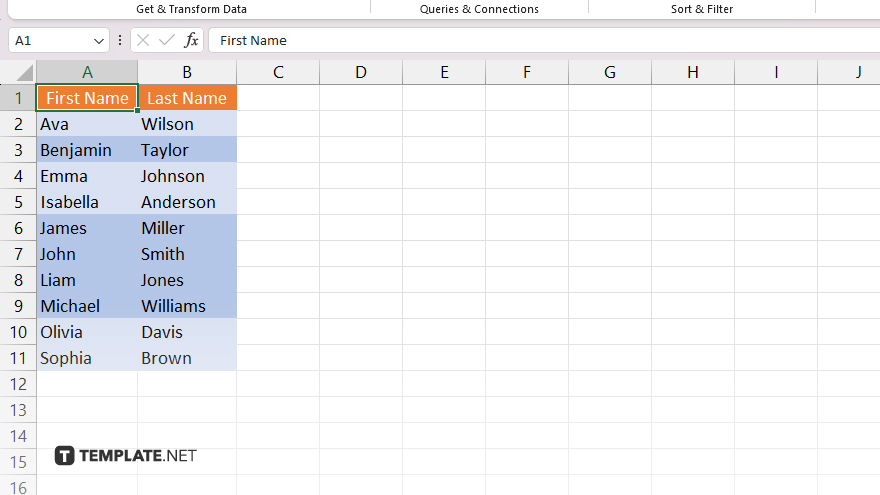
Task: Select the cell containing Sophia
Action: click(87, 358)
